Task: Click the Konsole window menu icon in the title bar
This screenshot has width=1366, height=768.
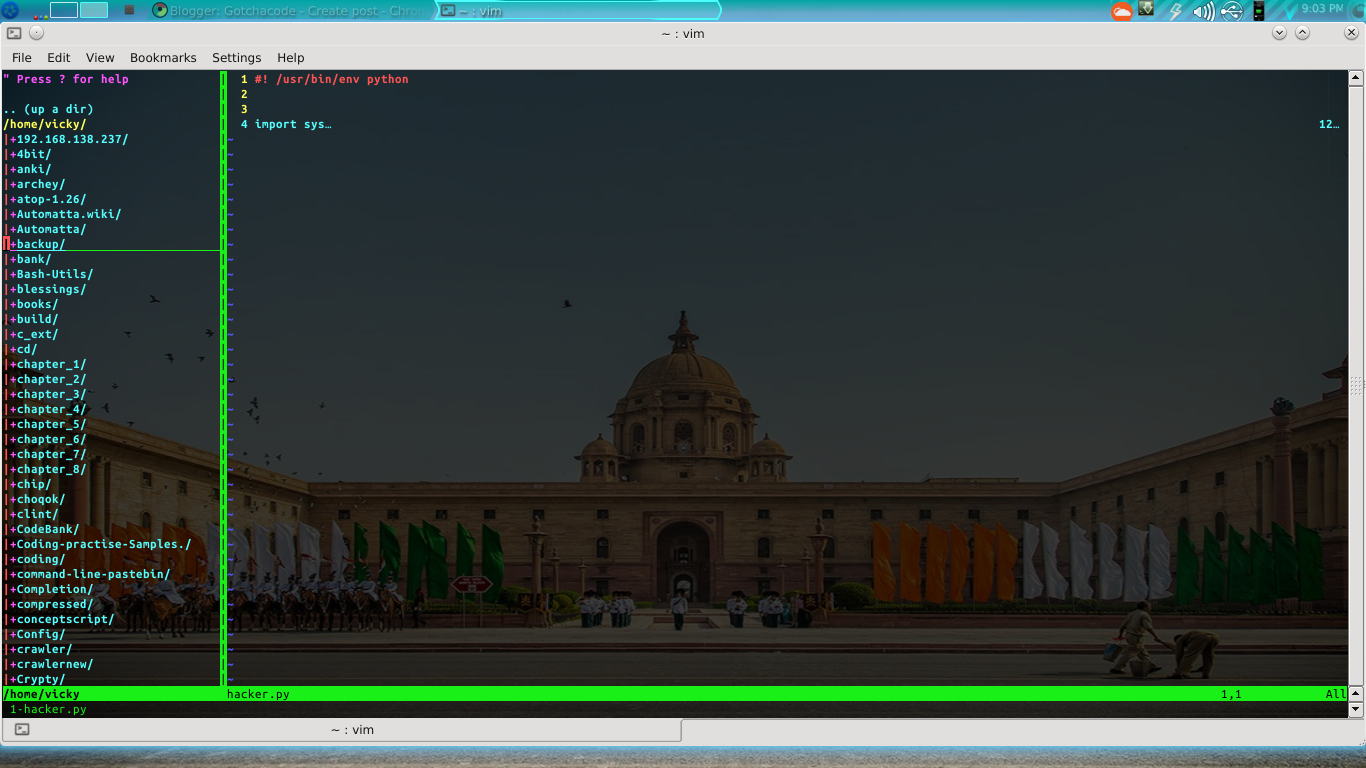Action: coord(14,33)
